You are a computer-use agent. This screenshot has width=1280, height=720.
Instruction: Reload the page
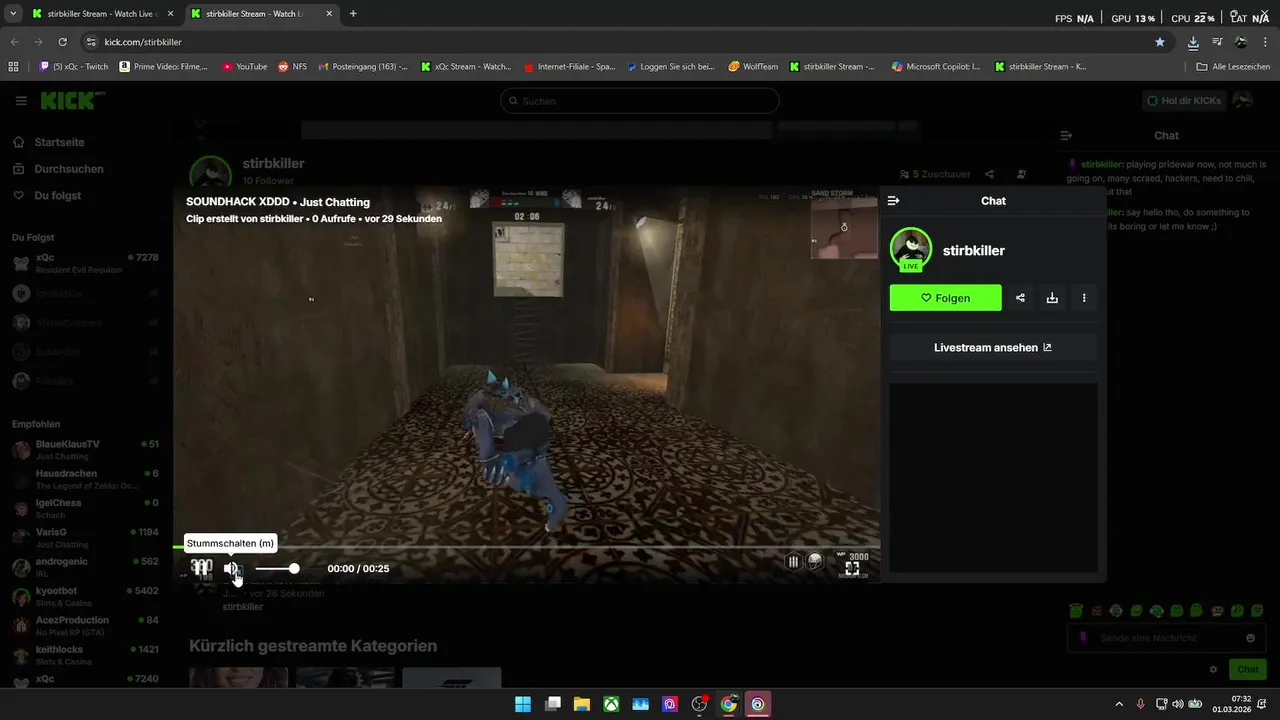tap(63, 42)
